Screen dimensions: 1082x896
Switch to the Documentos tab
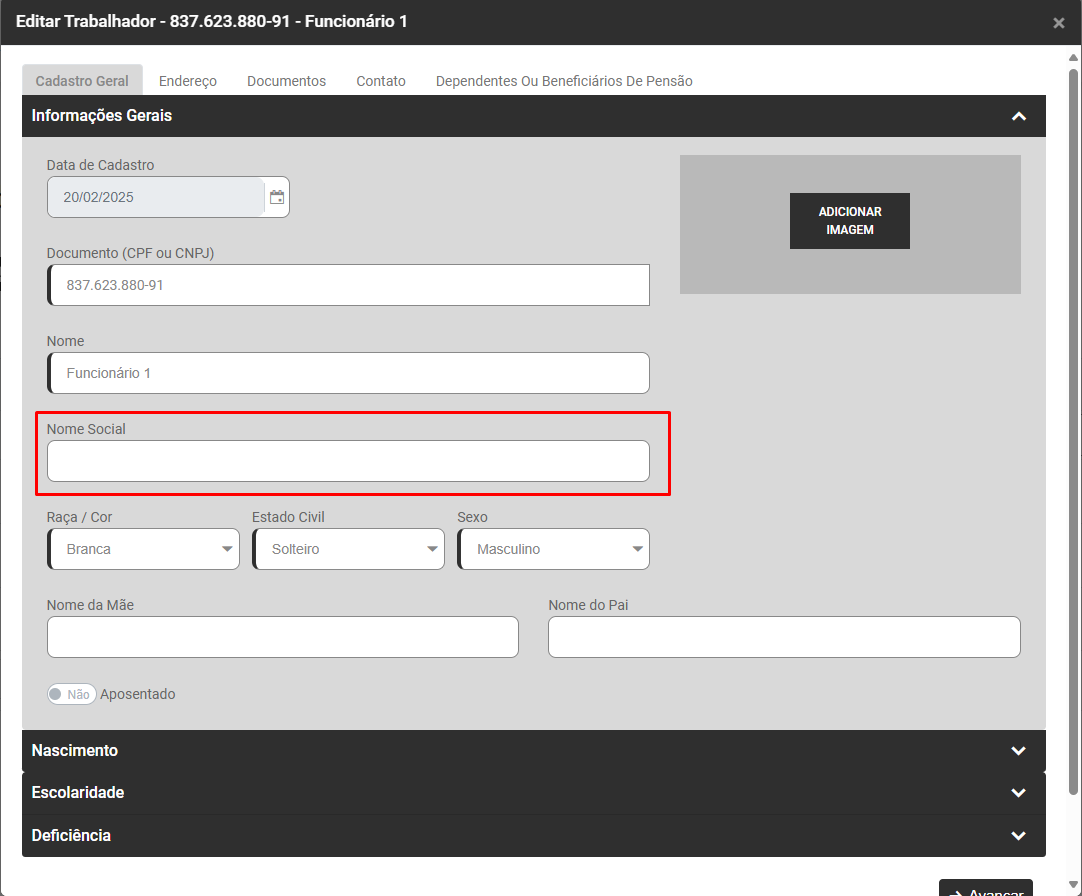point(286,81)
